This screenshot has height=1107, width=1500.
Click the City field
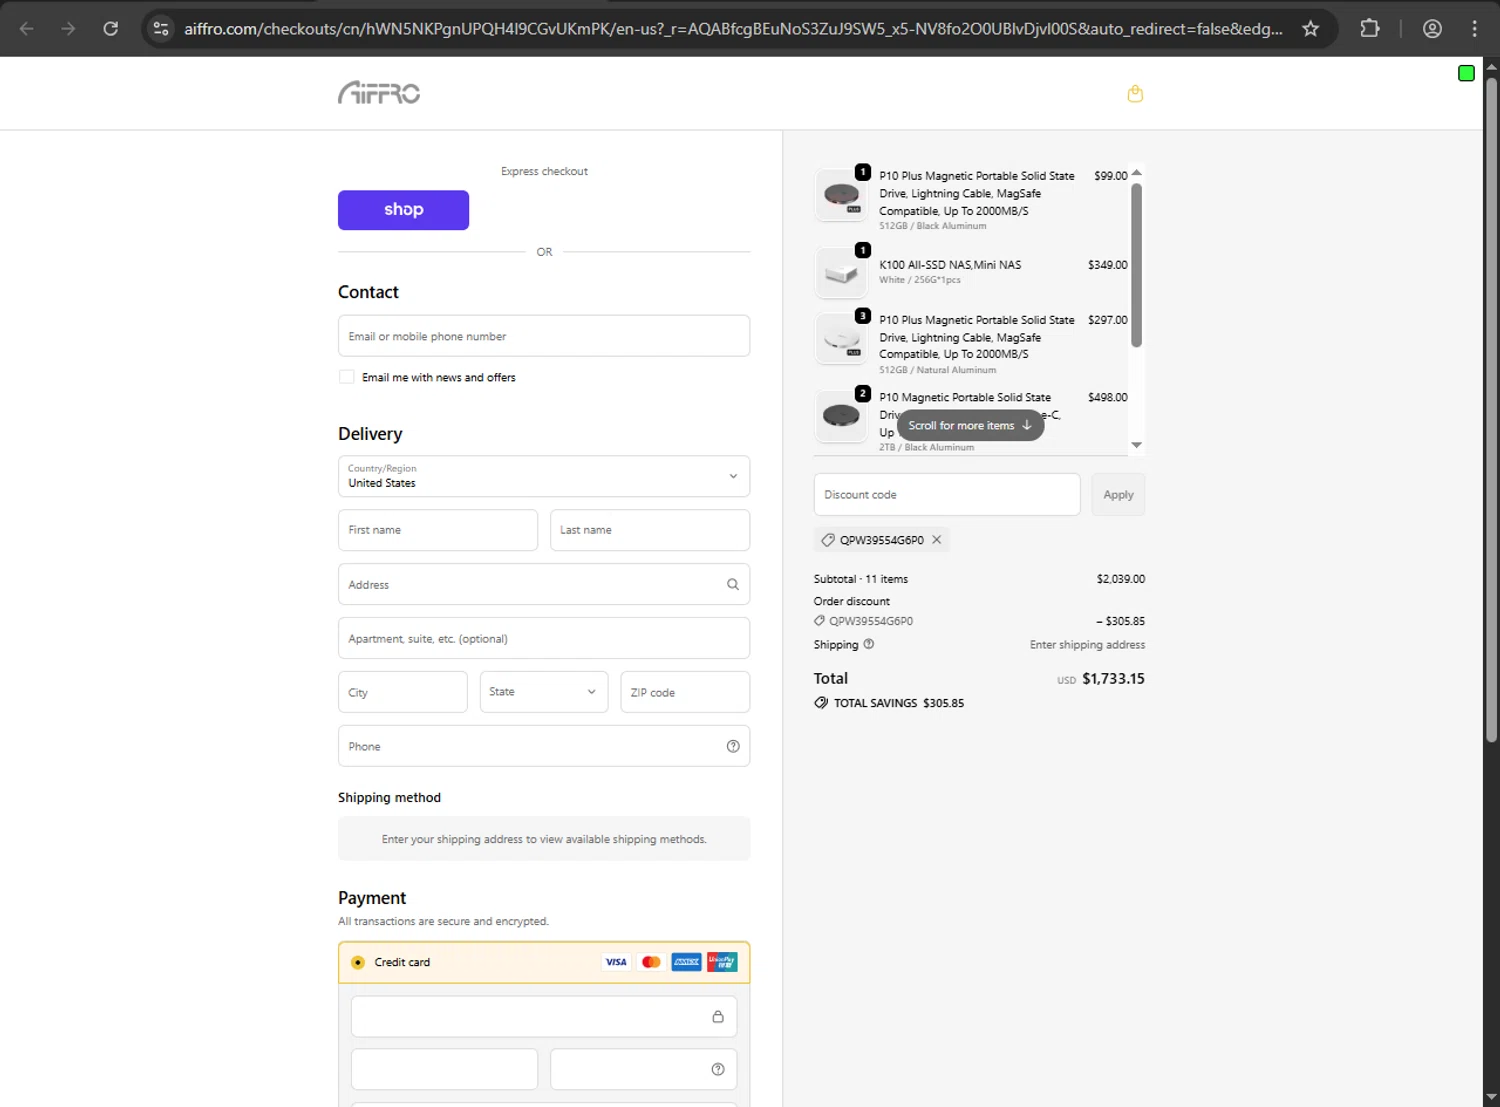coord(403,692)
